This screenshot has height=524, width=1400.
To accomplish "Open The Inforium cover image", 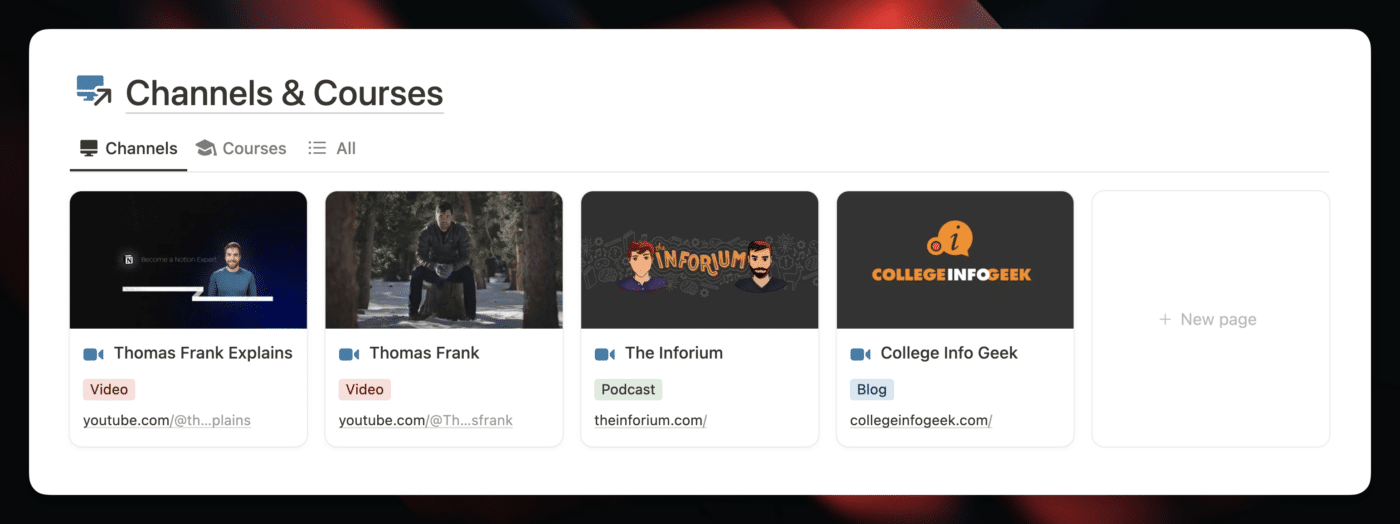I will click(x=699, y=259).
